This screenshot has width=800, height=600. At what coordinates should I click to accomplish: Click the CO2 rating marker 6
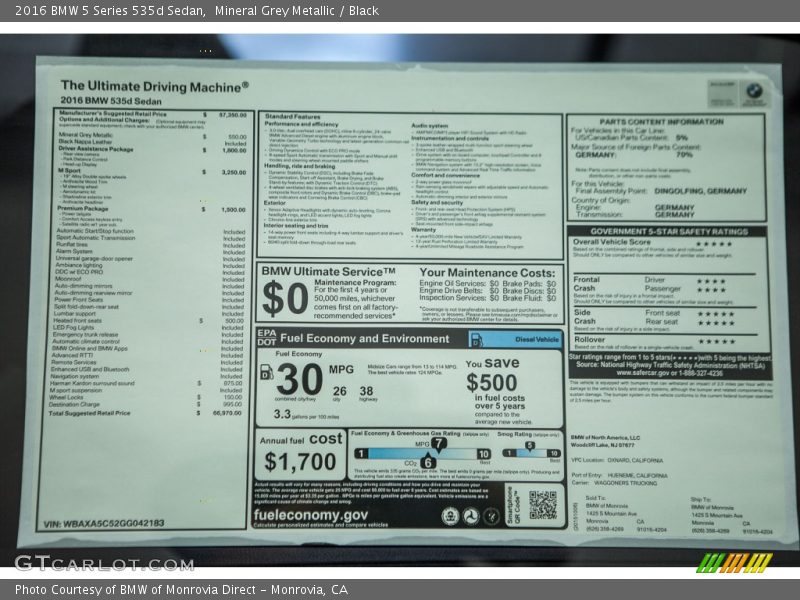(427, 462)
